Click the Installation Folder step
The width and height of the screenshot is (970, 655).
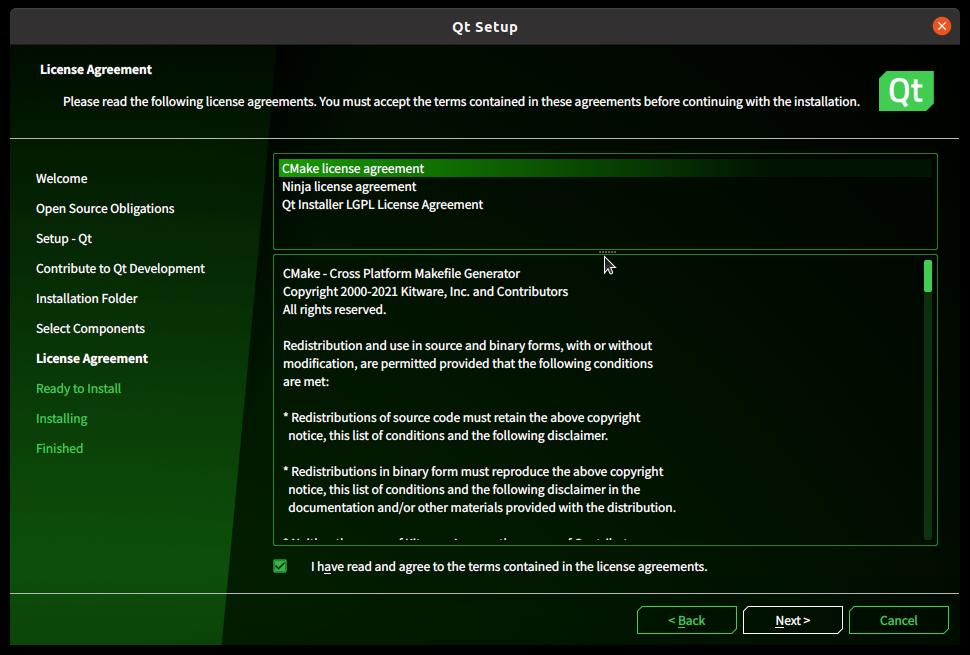pos(87,298)
